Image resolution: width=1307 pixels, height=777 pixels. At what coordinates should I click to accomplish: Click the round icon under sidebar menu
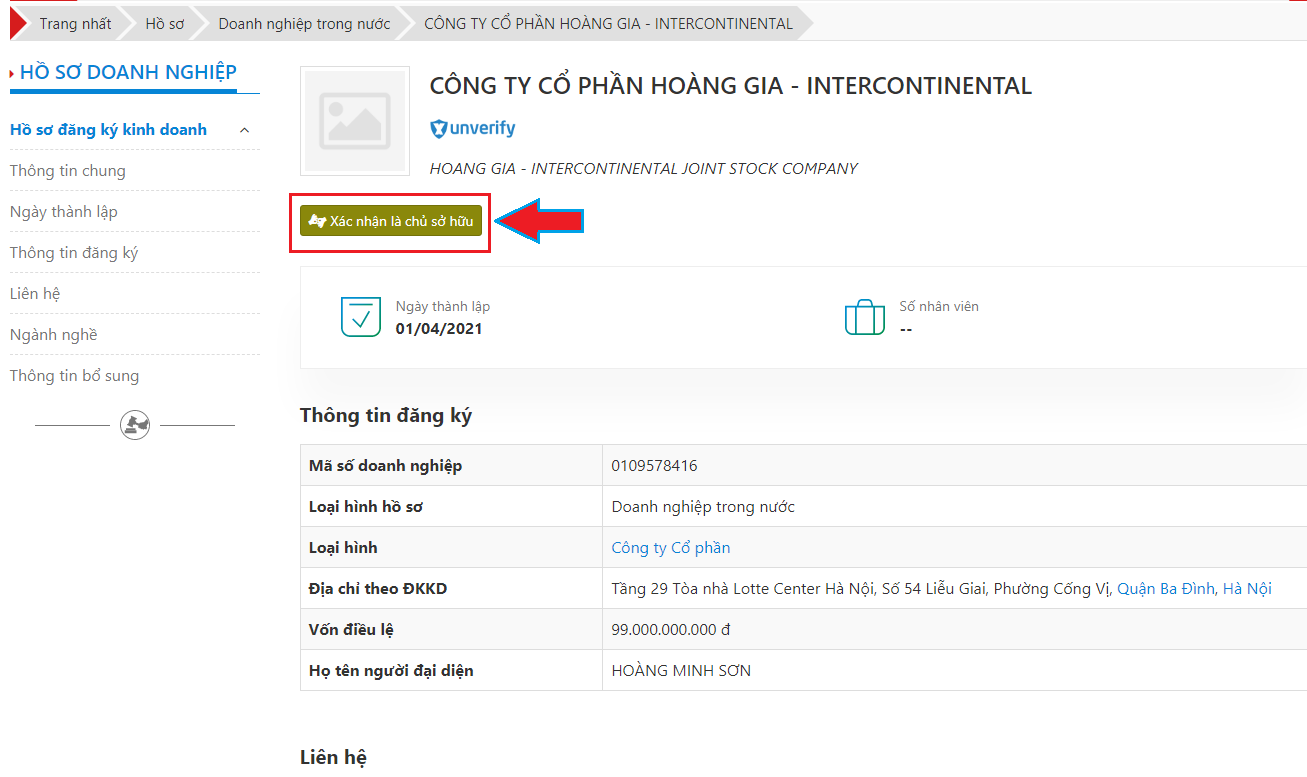tap(135, 425)
